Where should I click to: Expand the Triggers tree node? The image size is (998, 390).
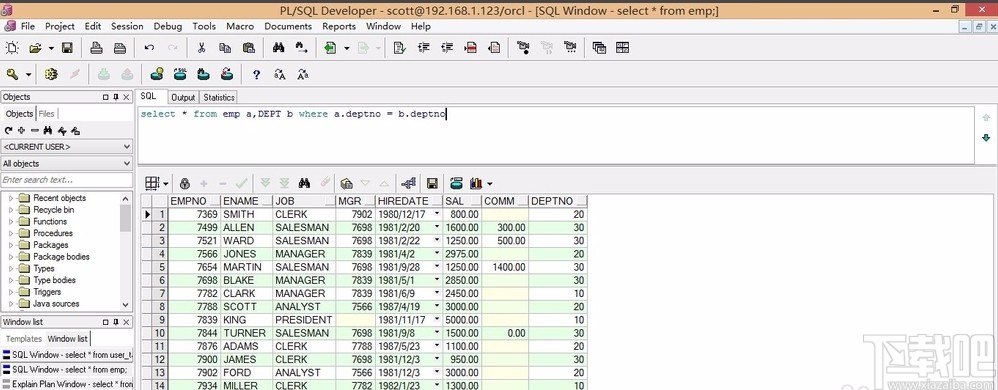(11, 292)
